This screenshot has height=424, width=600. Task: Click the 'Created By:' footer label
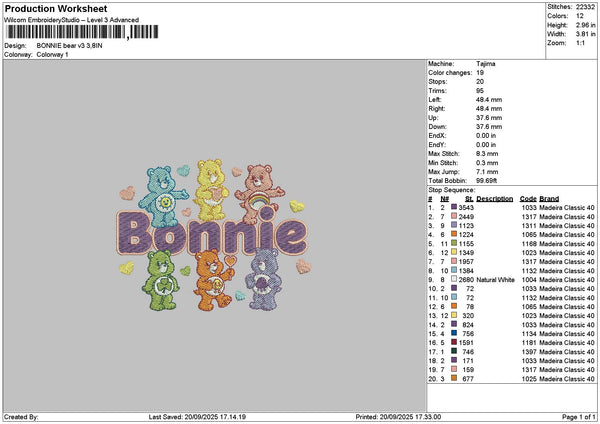coord(21,417)
